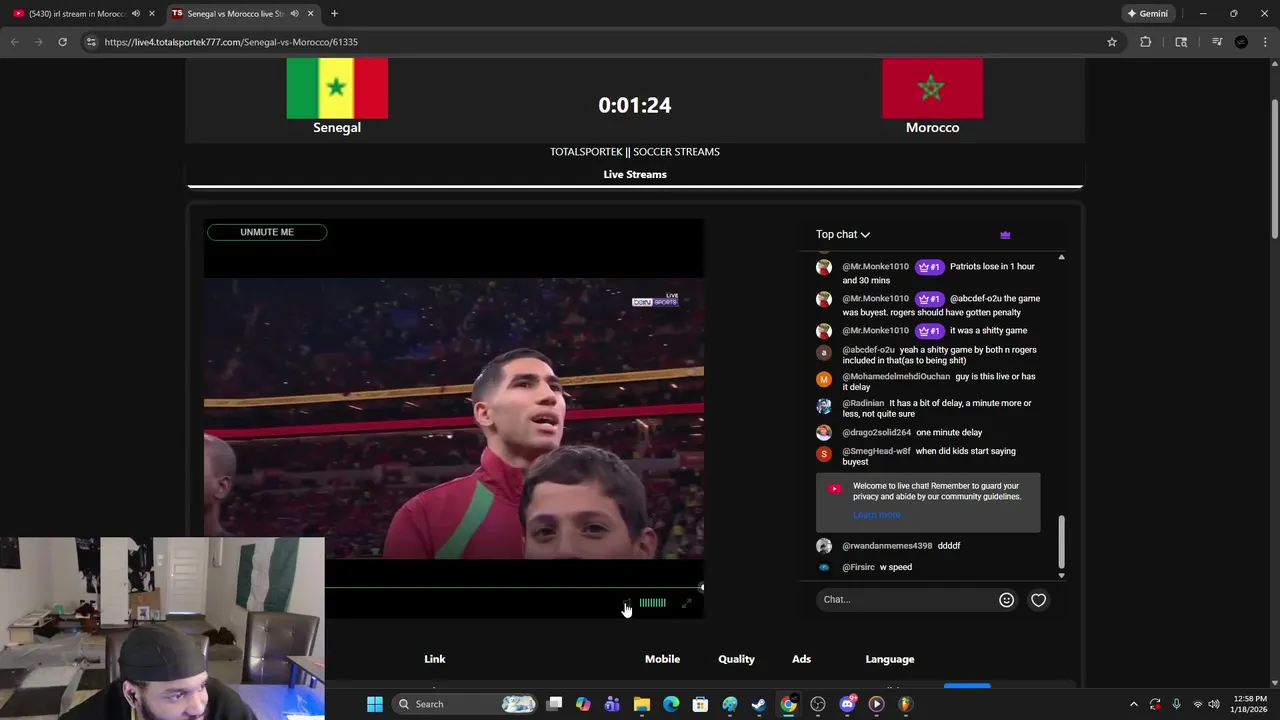The width and height of the screenshot is (1280, 720).
Task: Click the Quality column header
Action: point(736,659)
